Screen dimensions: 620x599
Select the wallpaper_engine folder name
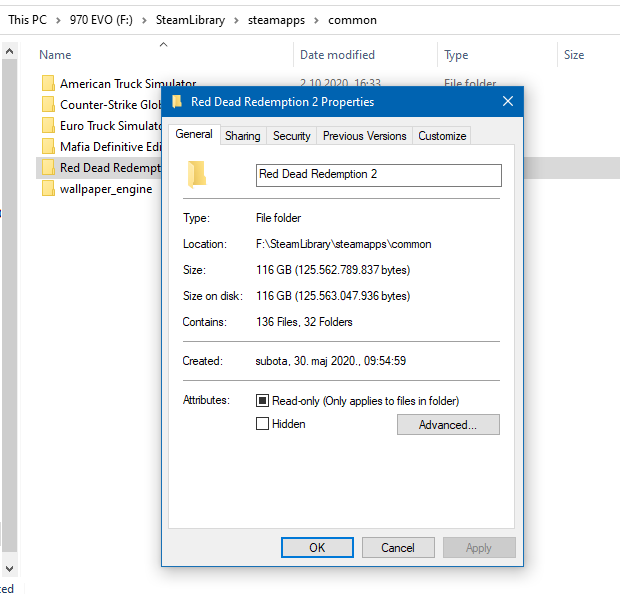(x=106, y=189)
